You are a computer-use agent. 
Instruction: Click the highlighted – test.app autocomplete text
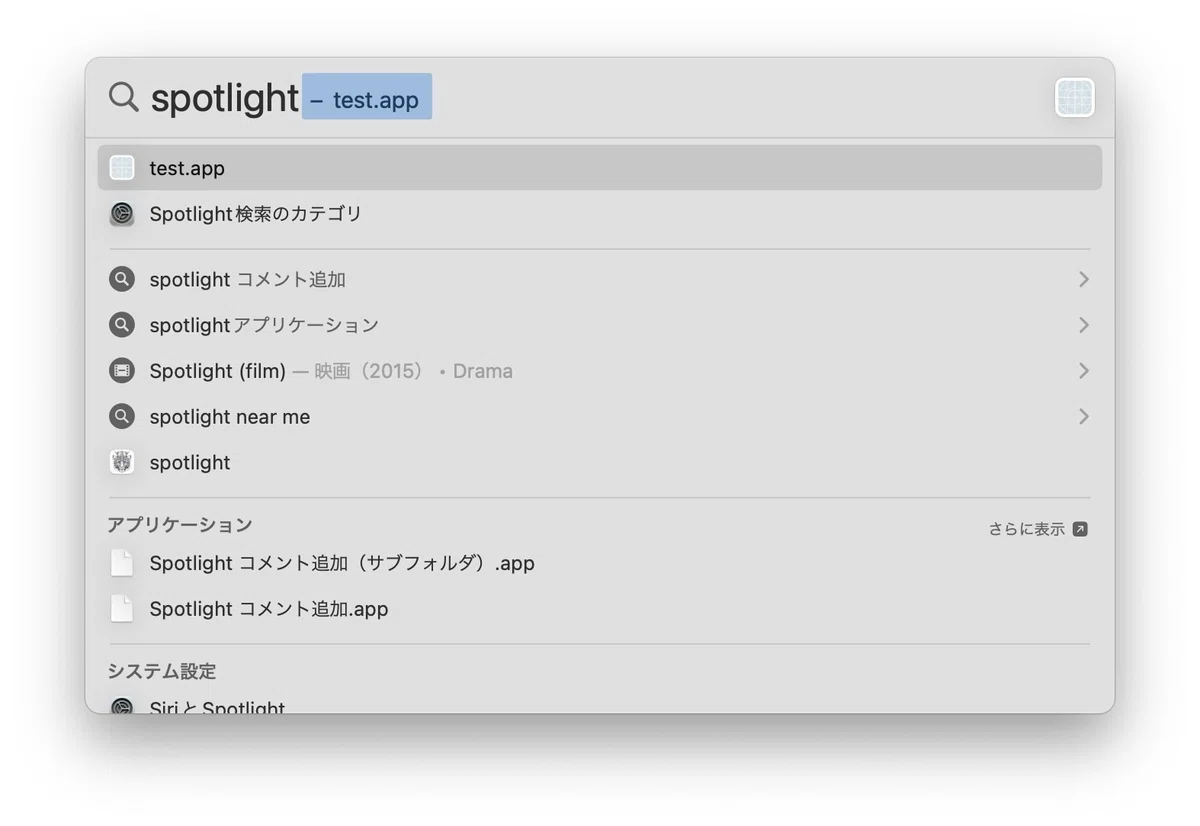tap(367, 97)
